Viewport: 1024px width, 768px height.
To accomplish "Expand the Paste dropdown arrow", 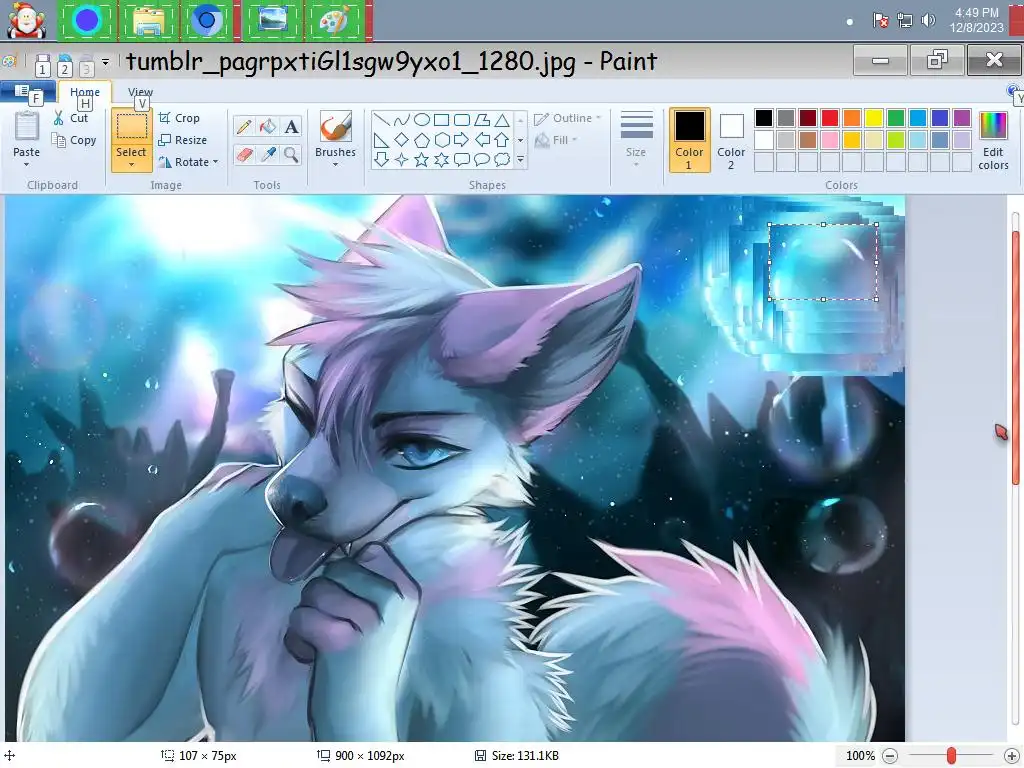I will [x=27, y=165].
